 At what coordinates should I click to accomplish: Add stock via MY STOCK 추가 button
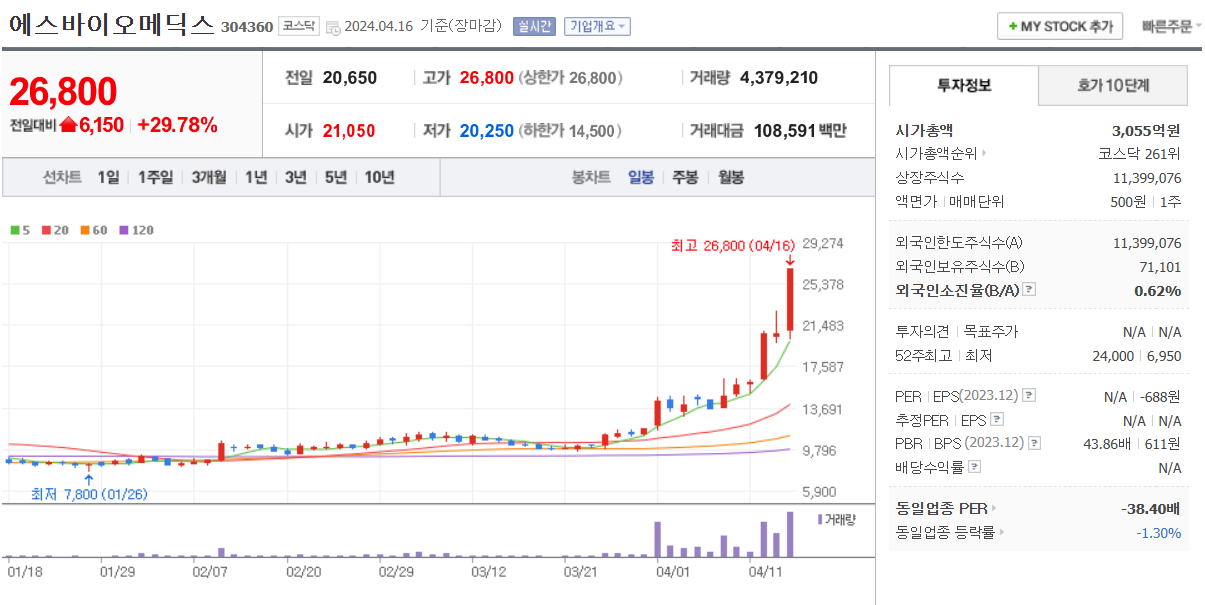click(1060, 27)
